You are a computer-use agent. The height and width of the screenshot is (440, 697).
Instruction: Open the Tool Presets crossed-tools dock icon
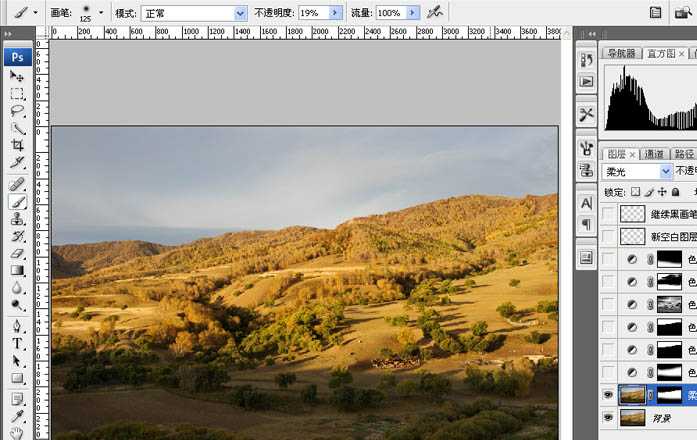[586, 114]
